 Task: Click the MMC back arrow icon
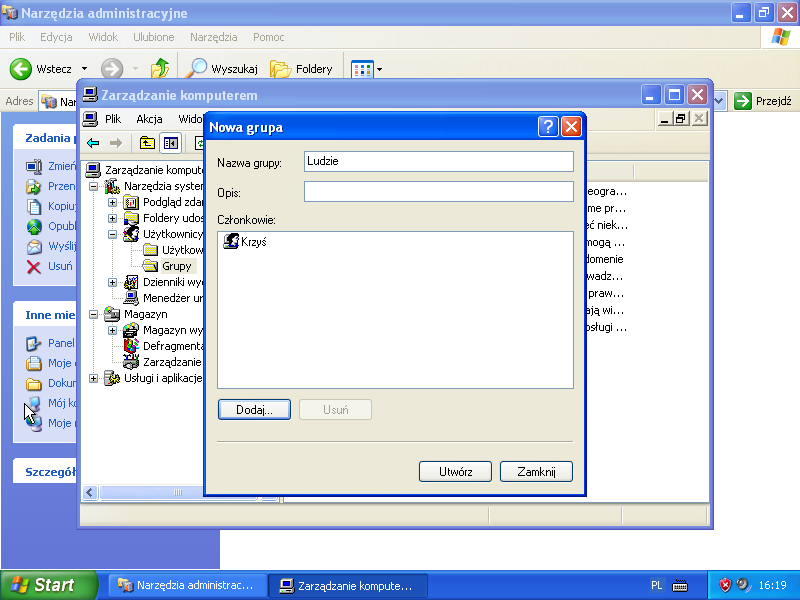tap(93, 143)
